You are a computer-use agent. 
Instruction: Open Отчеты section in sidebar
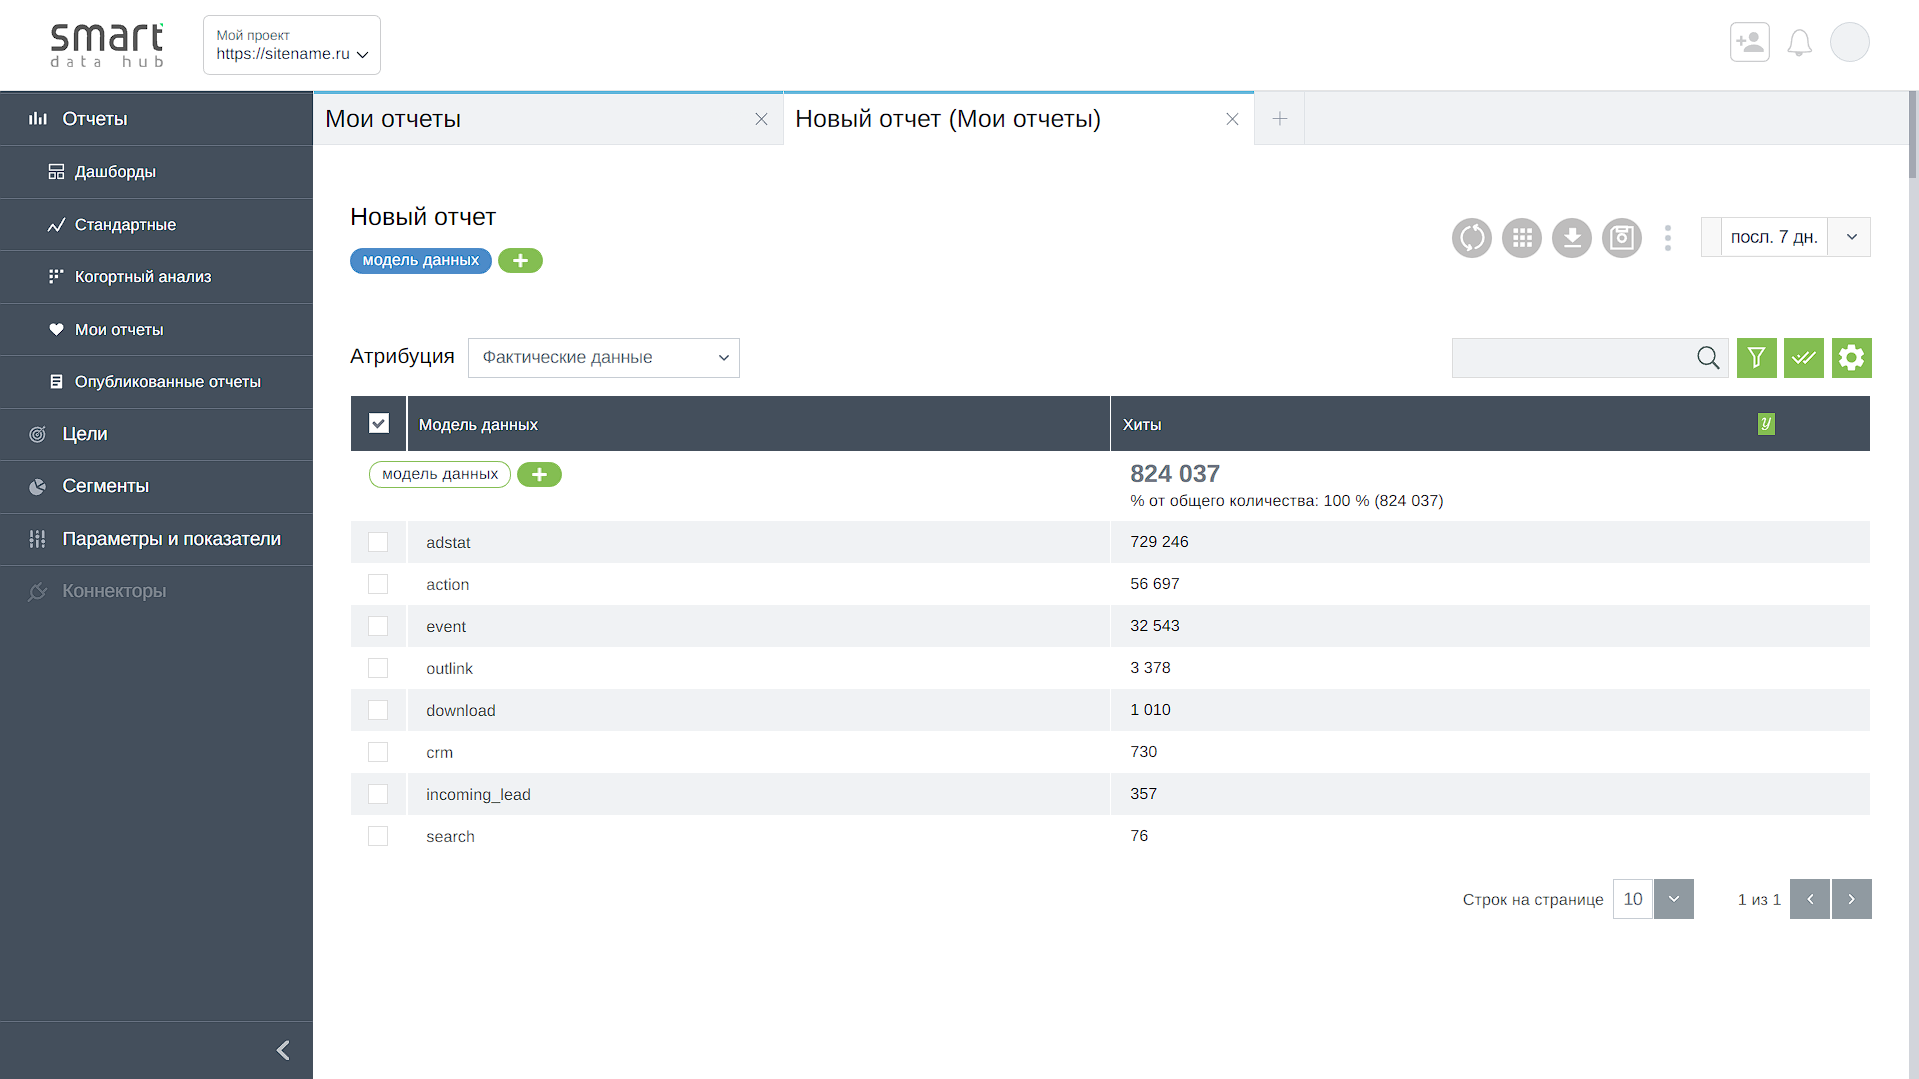(x=156, y=119)
